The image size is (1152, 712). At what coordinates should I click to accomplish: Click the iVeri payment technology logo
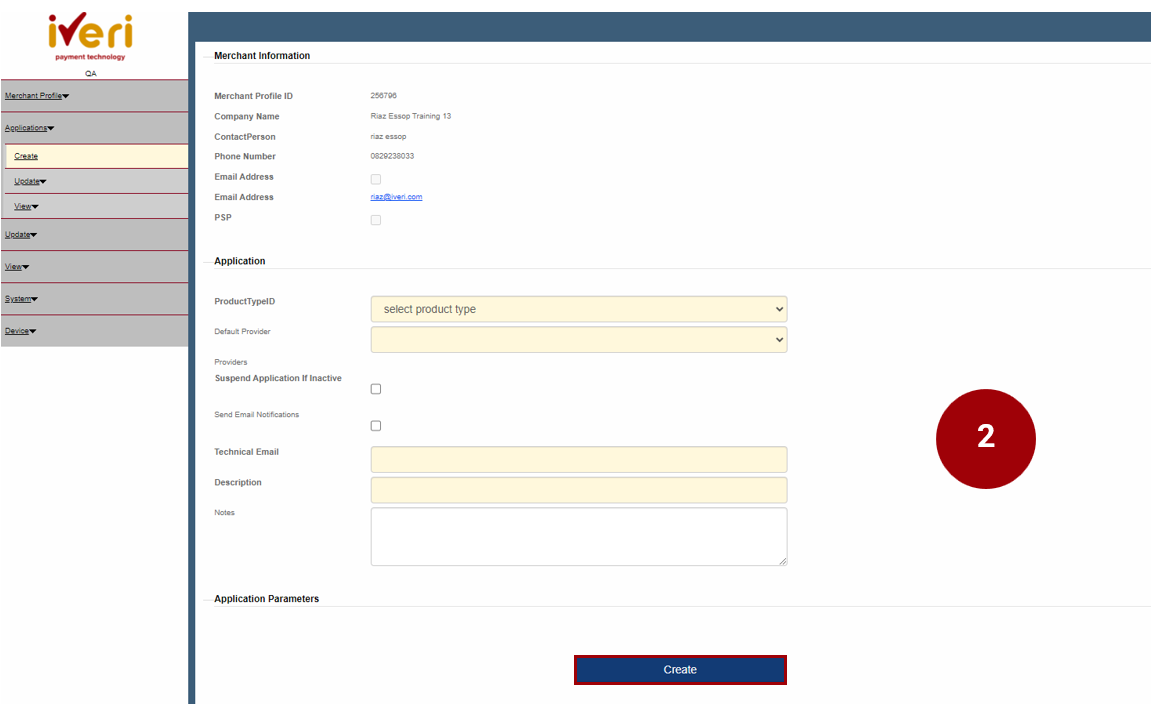[x=90, y=38]
